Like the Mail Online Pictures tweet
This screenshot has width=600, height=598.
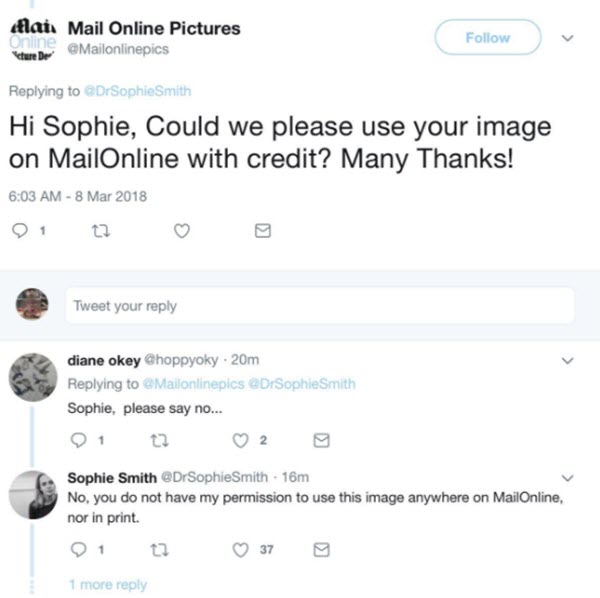coord(181,231)
